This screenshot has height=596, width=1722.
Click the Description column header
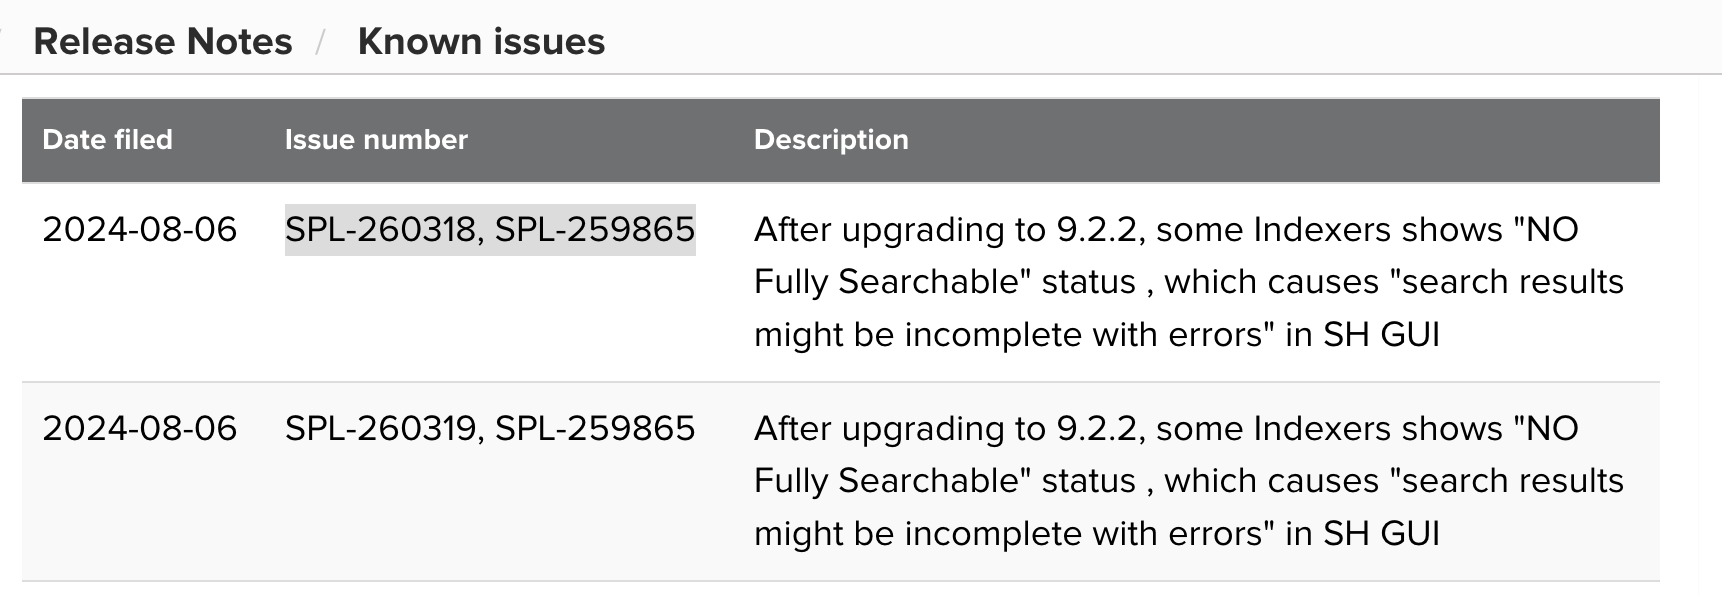tap(831, 140)
